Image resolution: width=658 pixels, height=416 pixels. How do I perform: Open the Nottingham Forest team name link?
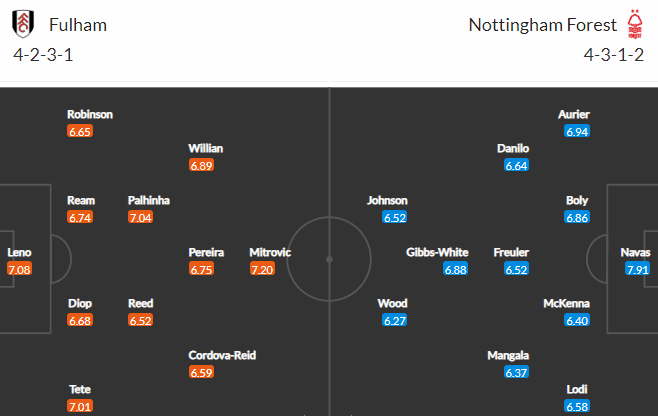coord(543,25)
